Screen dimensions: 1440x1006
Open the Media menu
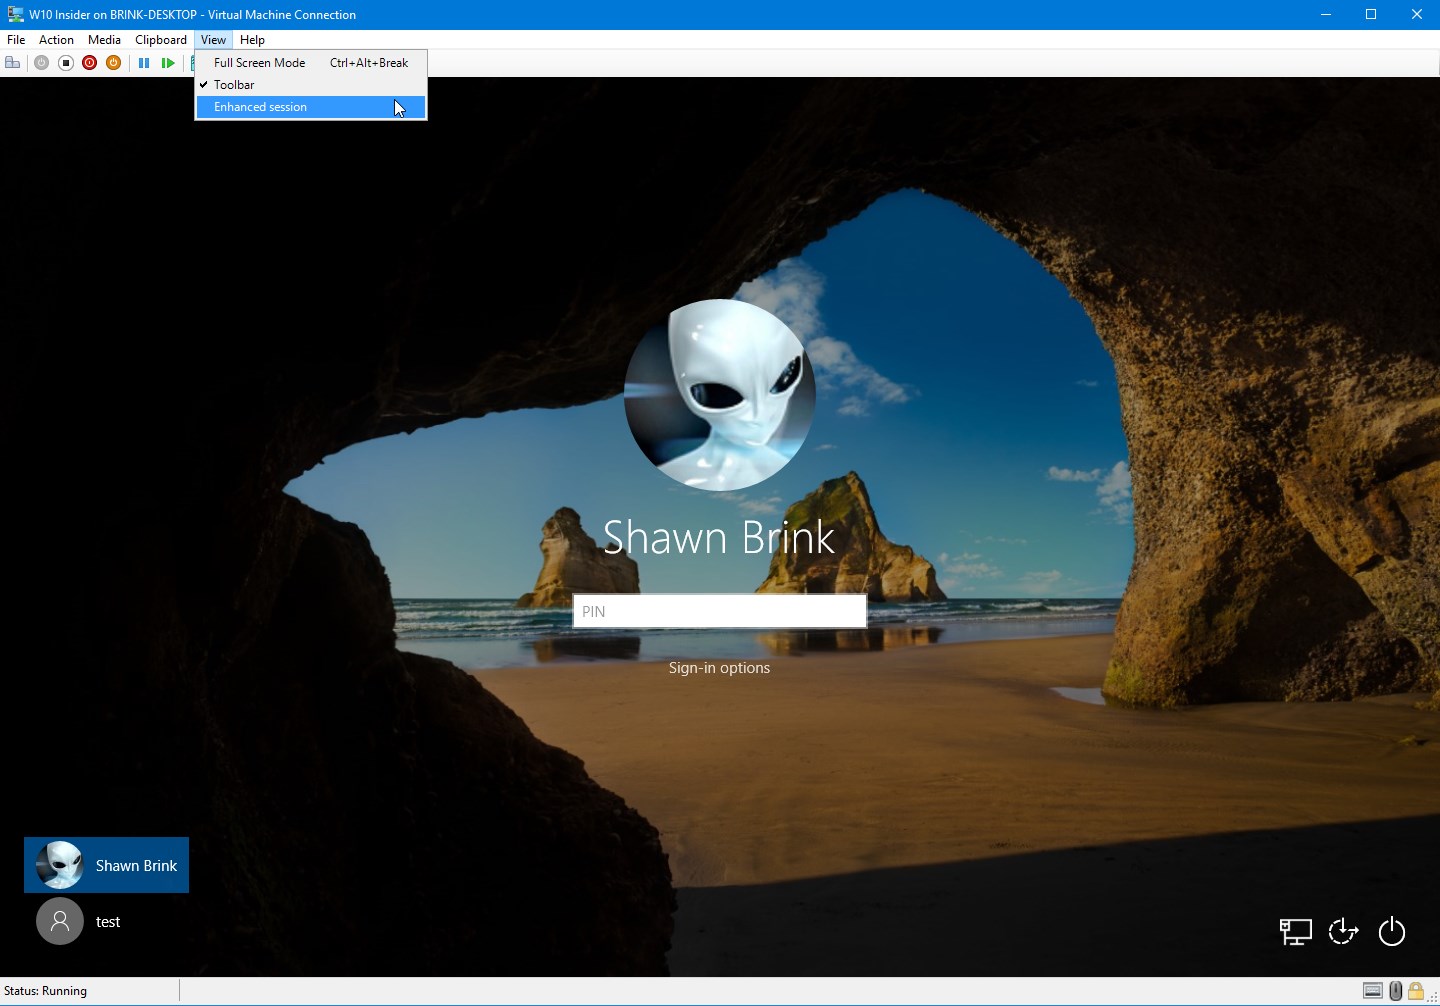pyautogui.click(x=104, y=40)
